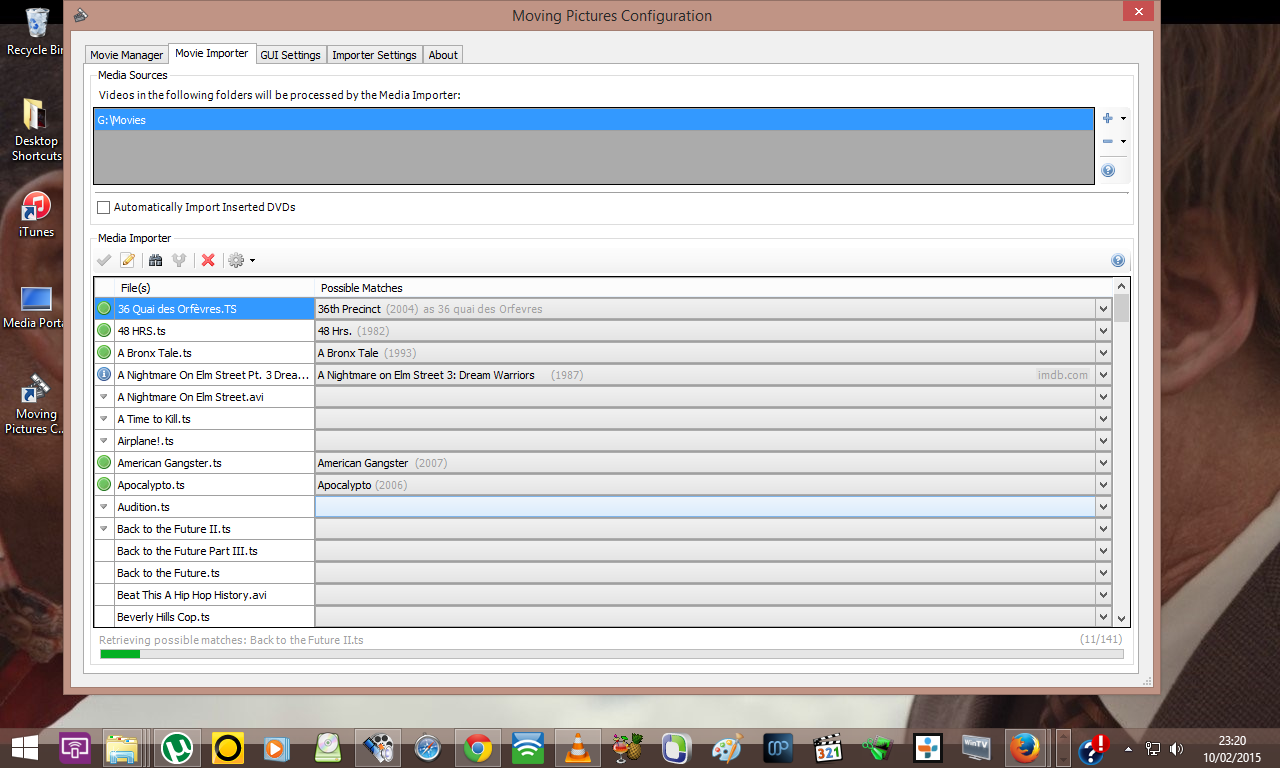Select the G:\Movies media source entry
Screen dimensions: 1280x768
tap(594, 120)
